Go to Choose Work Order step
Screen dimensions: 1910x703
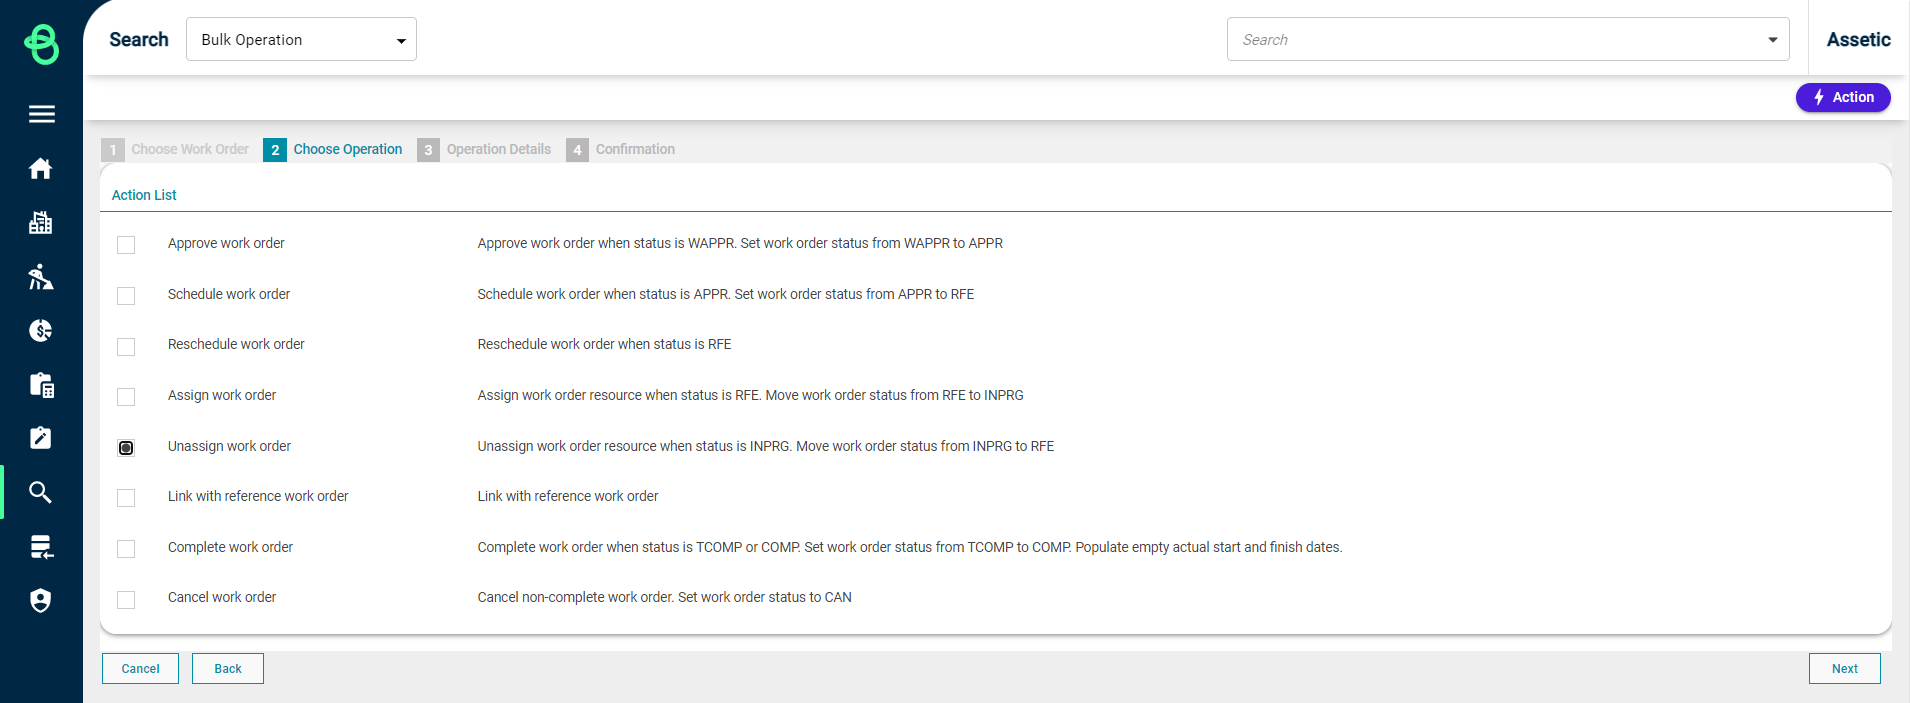click(x=176, y=149)
